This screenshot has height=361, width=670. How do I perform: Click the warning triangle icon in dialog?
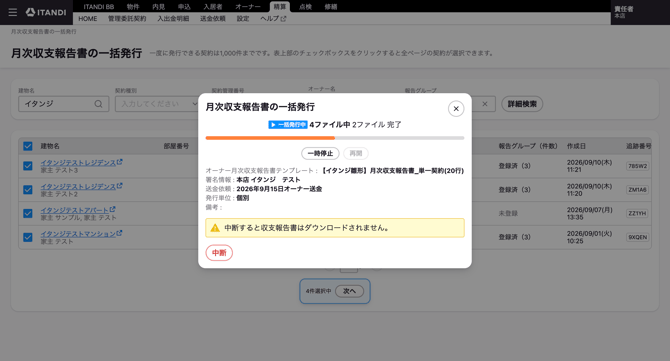click(215, 228)
